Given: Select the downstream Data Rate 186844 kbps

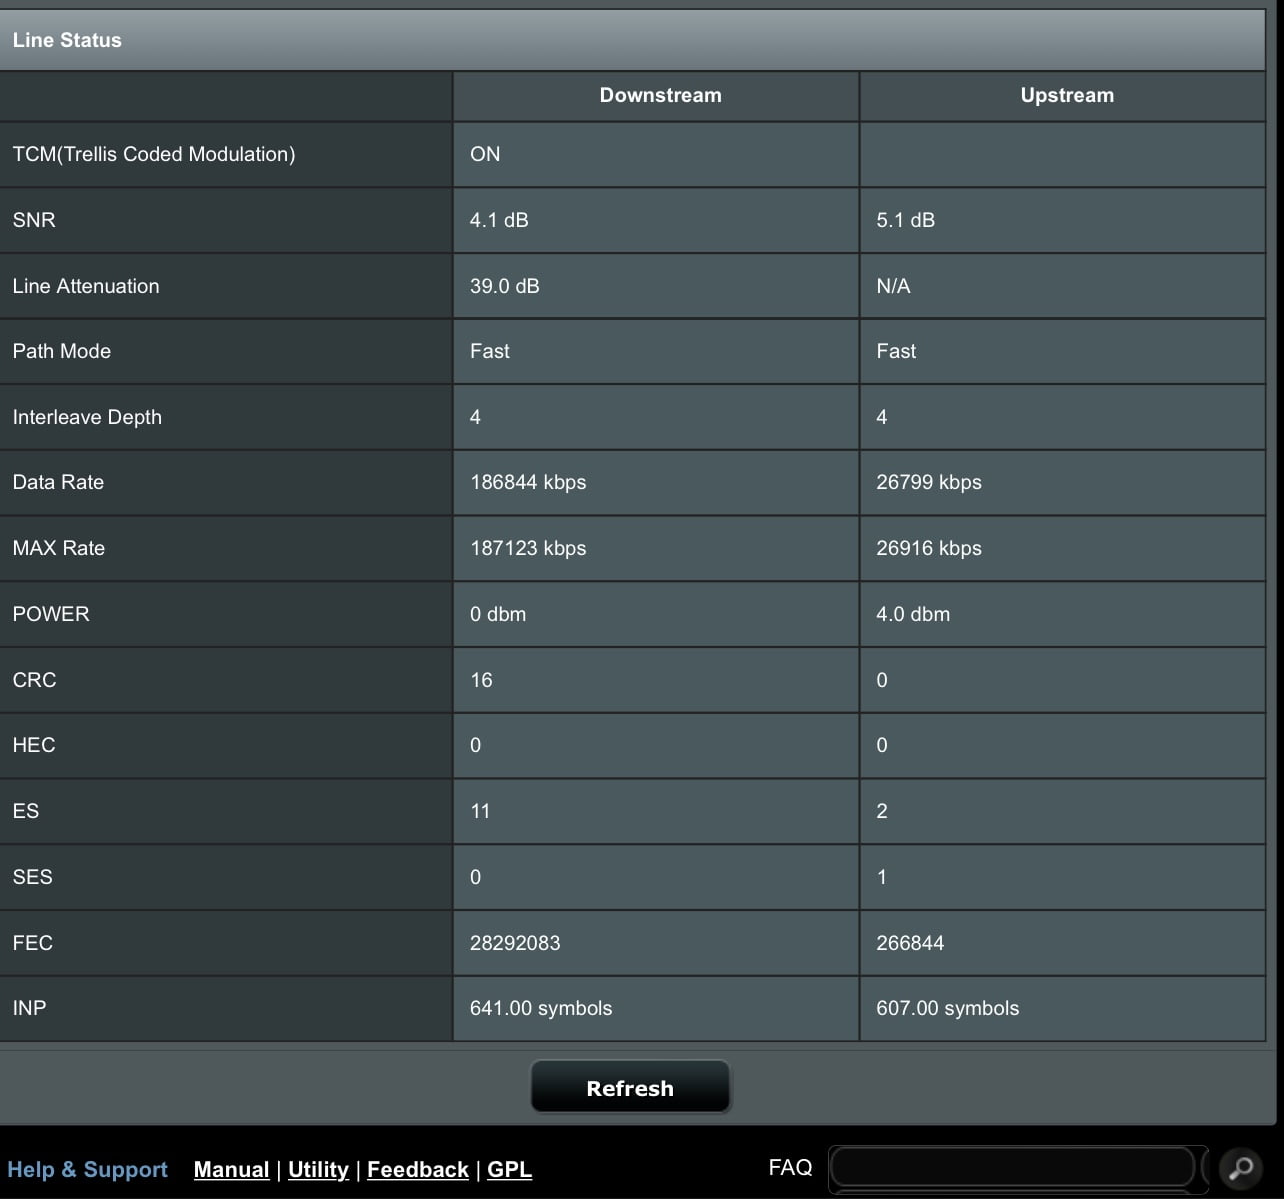Looking at the screenshot, I should (x=528, y=482).
